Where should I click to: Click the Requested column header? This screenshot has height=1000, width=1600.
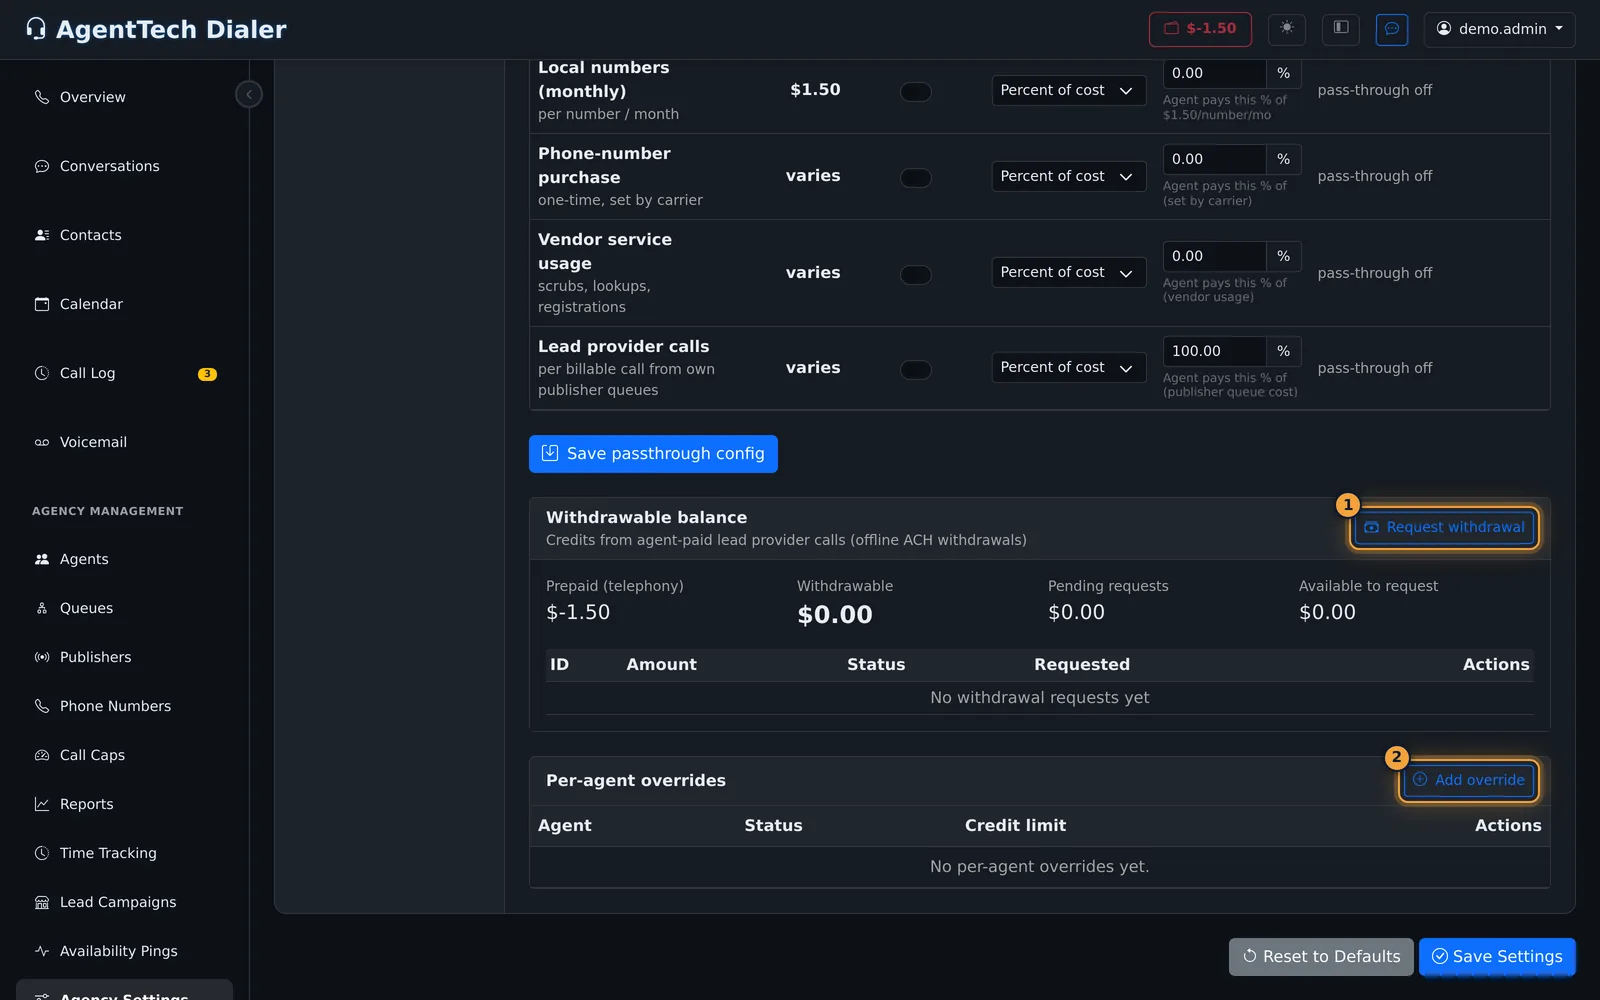point(1082,665)
